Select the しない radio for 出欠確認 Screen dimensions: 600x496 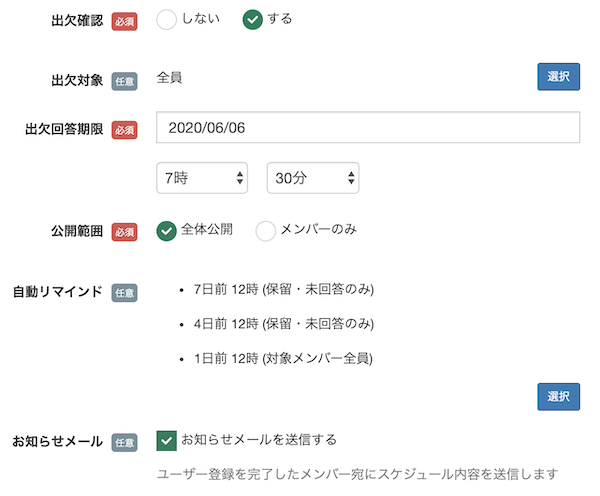pos(167,19)
